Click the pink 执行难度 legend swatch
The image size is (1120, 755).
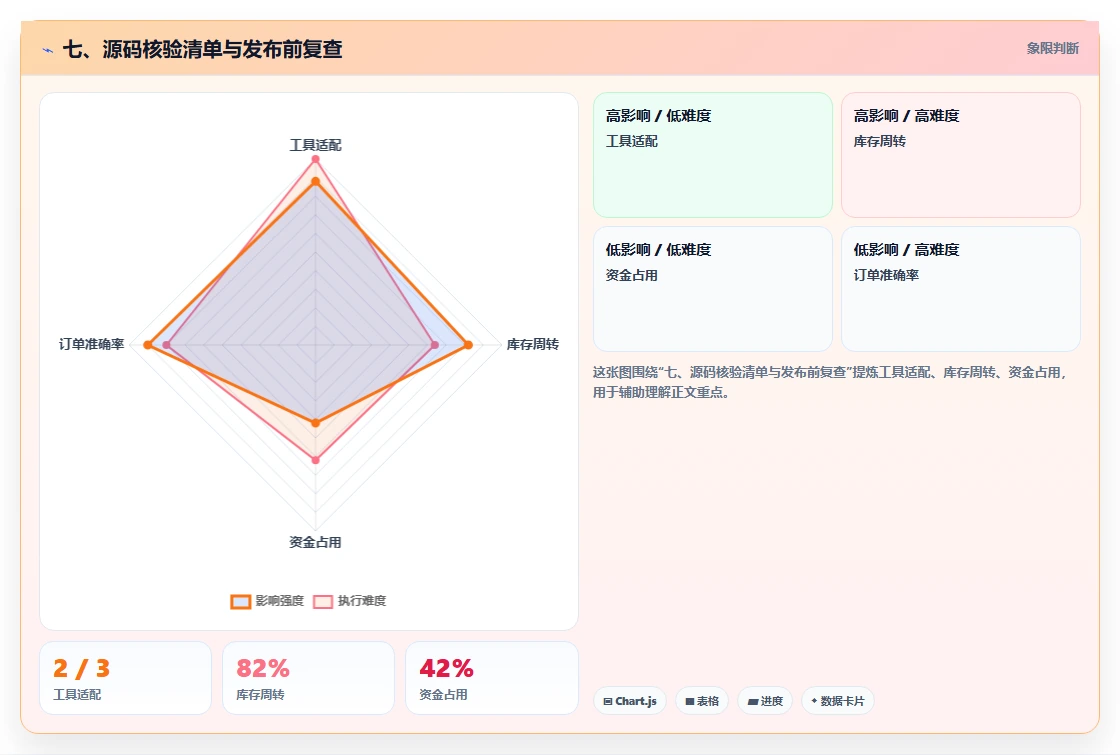pyautogui.click(x=323, y=601)
